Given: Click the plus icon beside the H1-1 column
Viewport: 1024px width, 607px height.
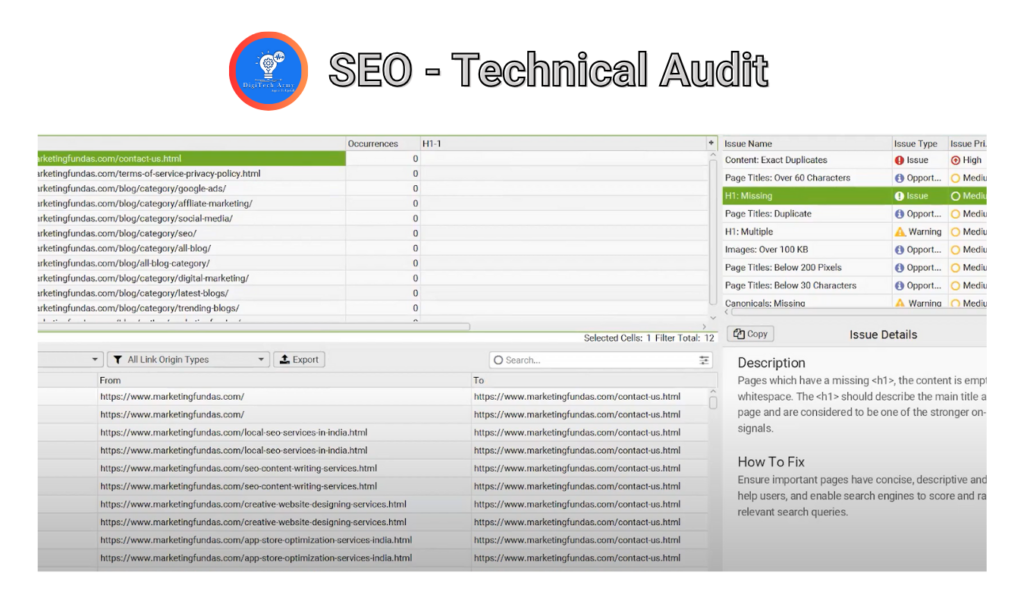Looking at the screenshot, I should (711, 144).
